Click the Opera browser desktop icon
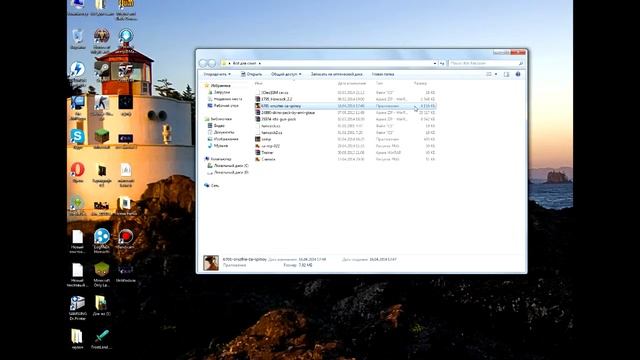 (x=77, y=171)
